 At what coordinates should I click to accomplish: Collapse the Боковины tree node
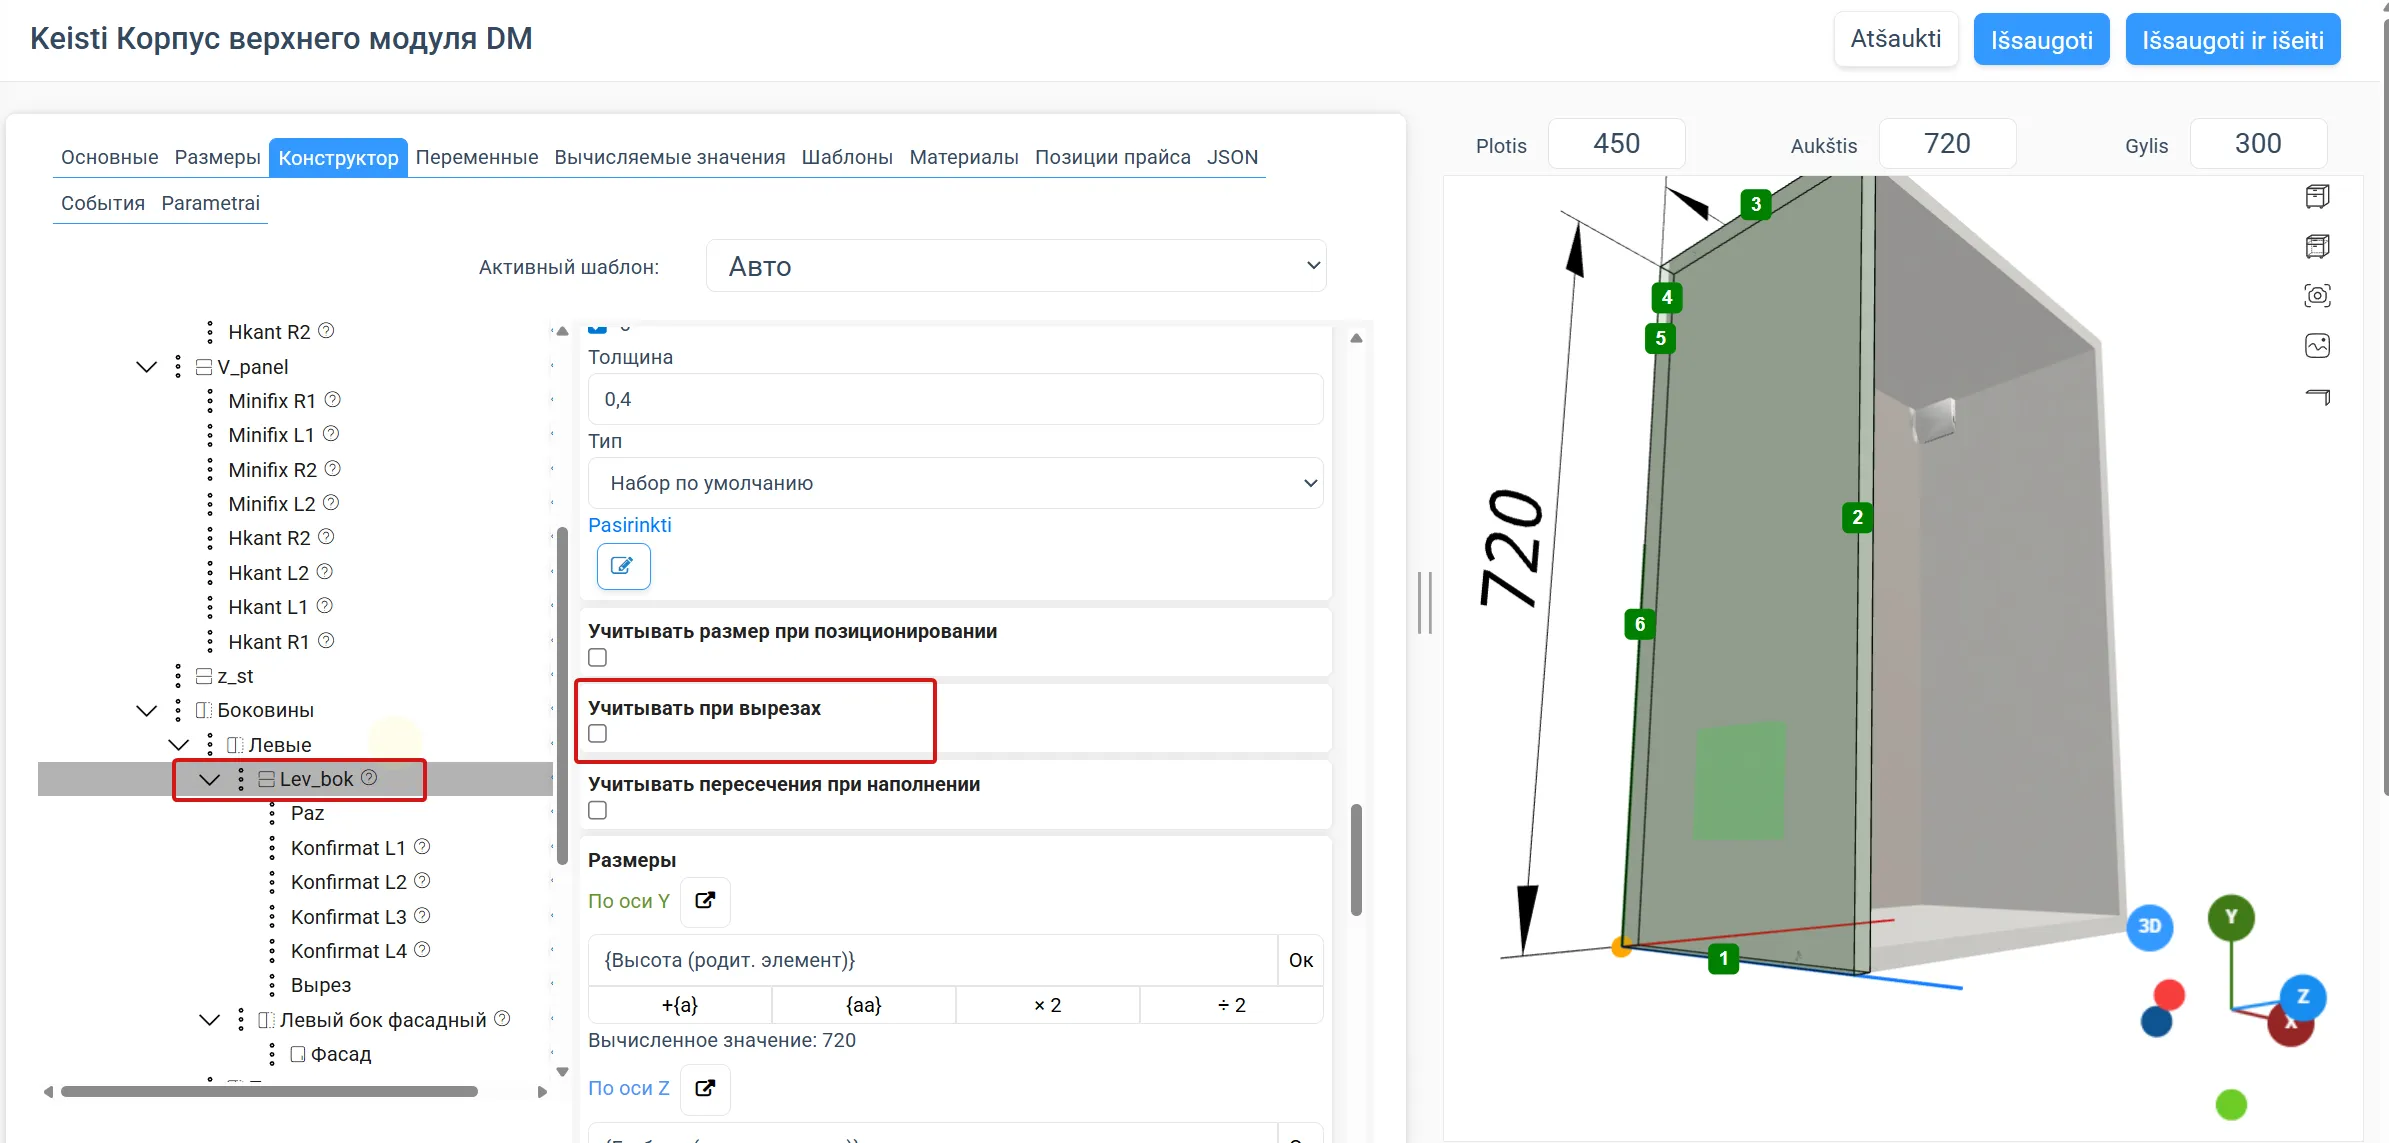(147, 710)
